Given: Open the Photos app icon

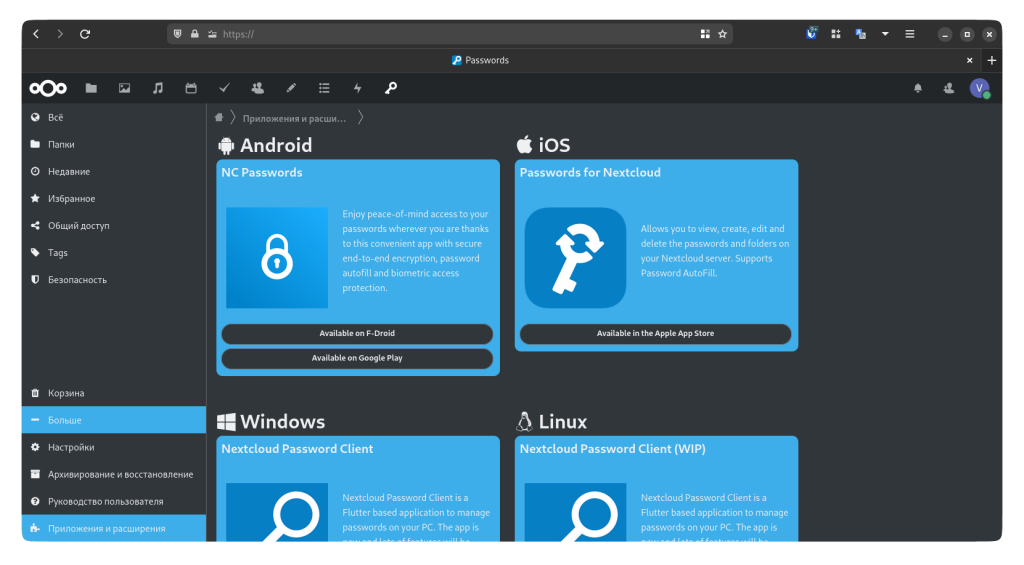Looking at the screenshot, I should coord(124,88).
